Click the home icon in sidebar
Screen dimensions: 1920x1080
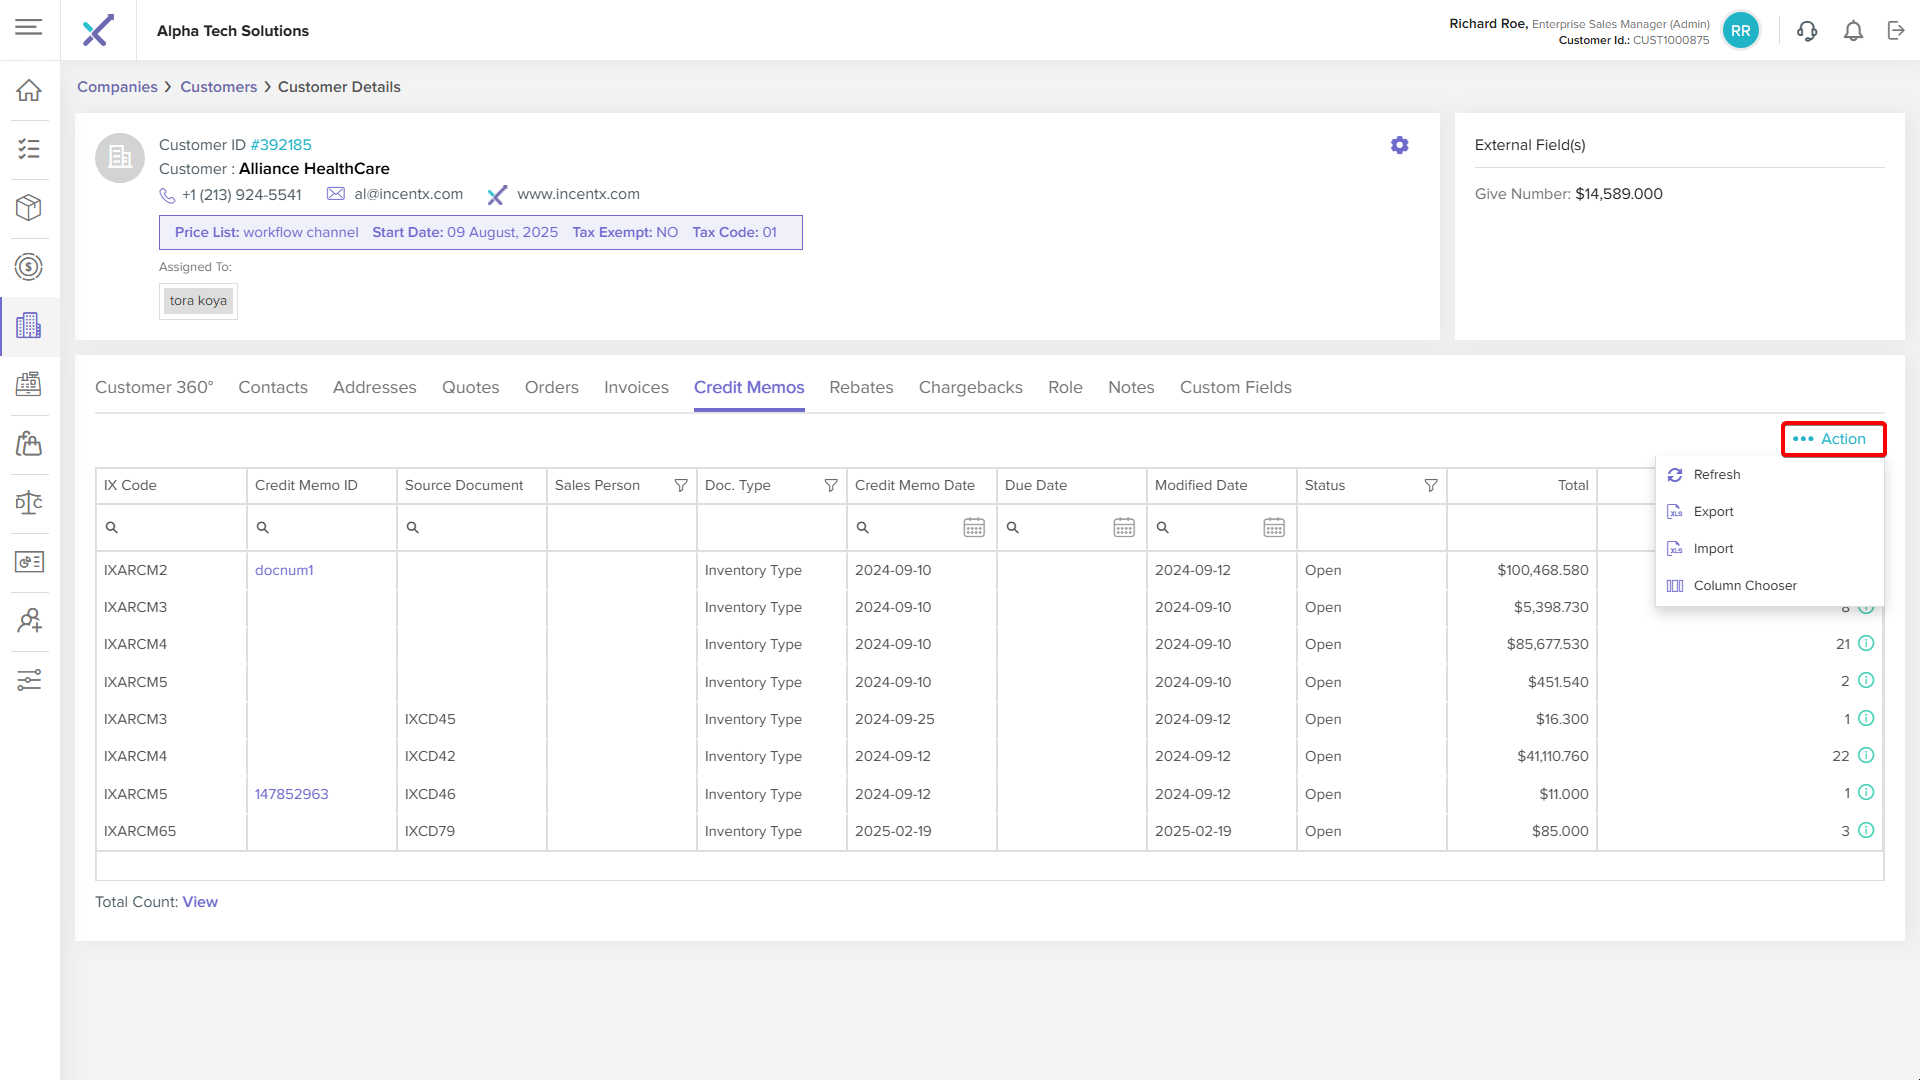point(29,90)
